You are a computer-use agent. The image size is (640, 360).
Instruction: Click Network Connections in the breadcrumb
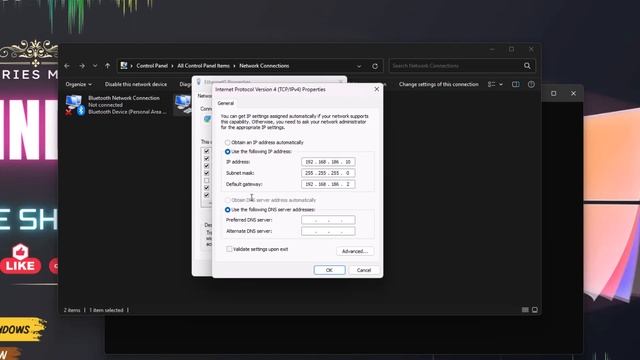(x=264, y=66)
